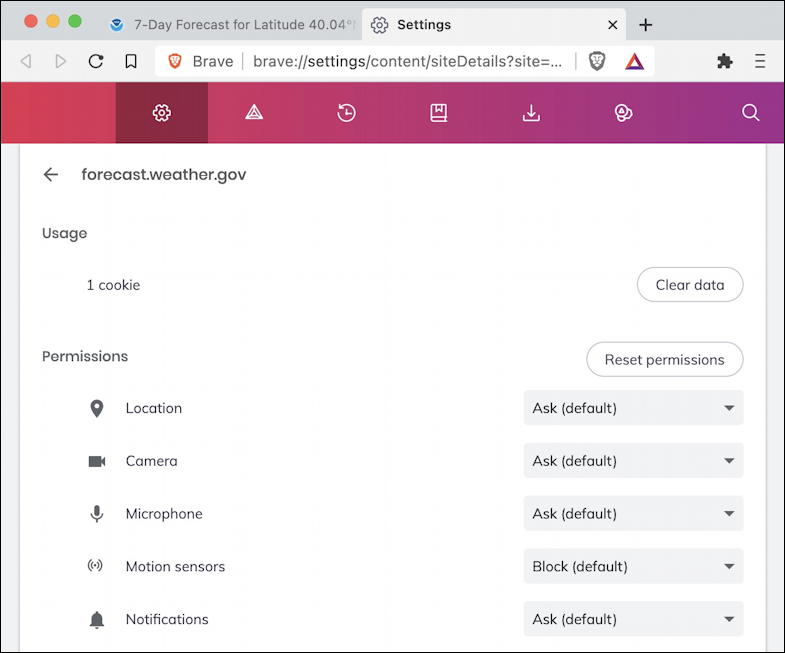Open the Wallet icon in settings toolbar

(x=623, y=113)
